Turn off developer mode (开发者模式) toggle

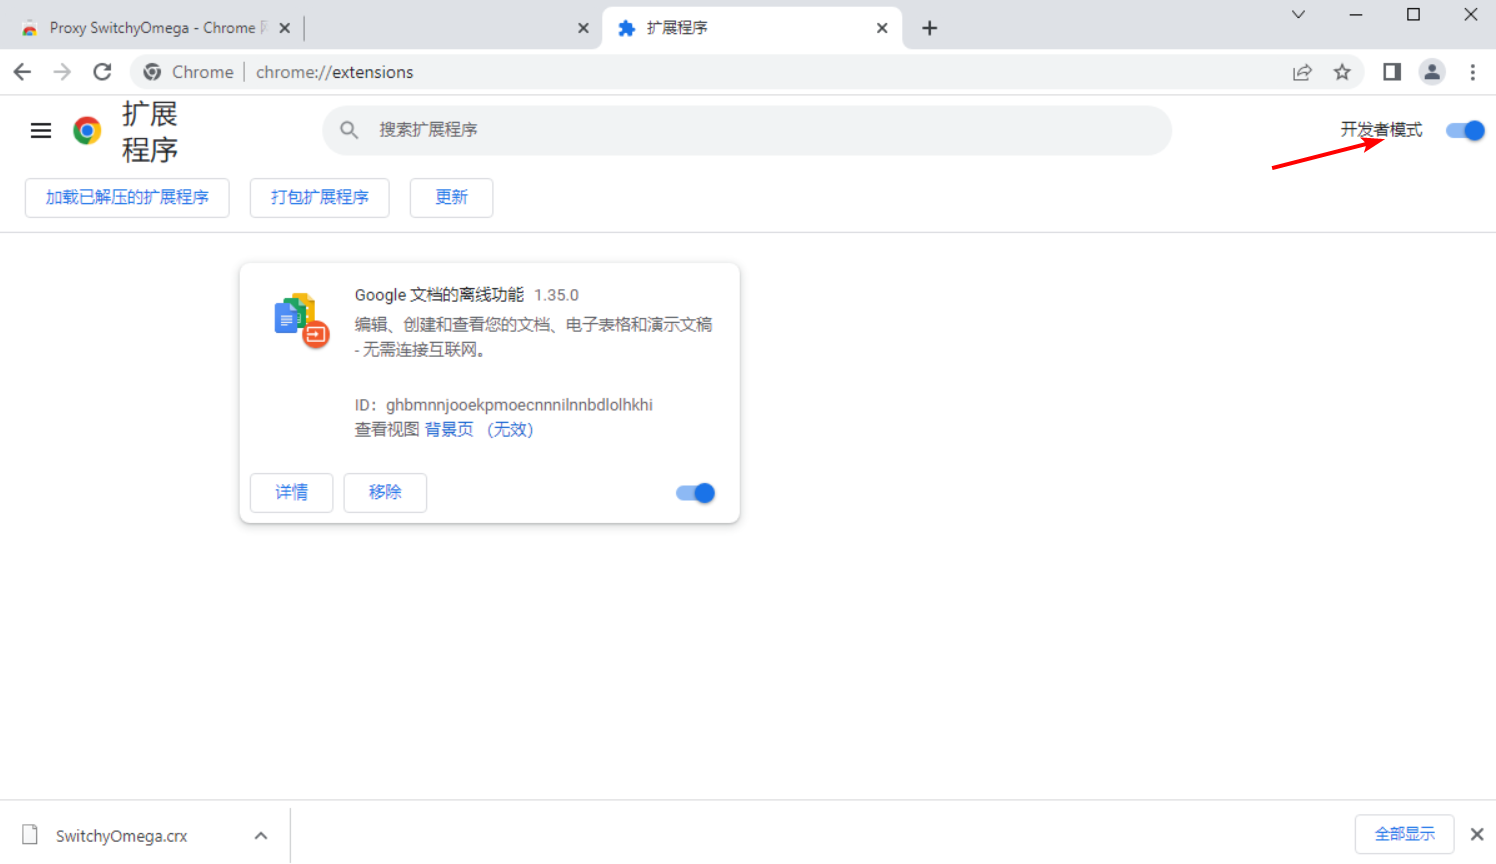point(1465,131)
